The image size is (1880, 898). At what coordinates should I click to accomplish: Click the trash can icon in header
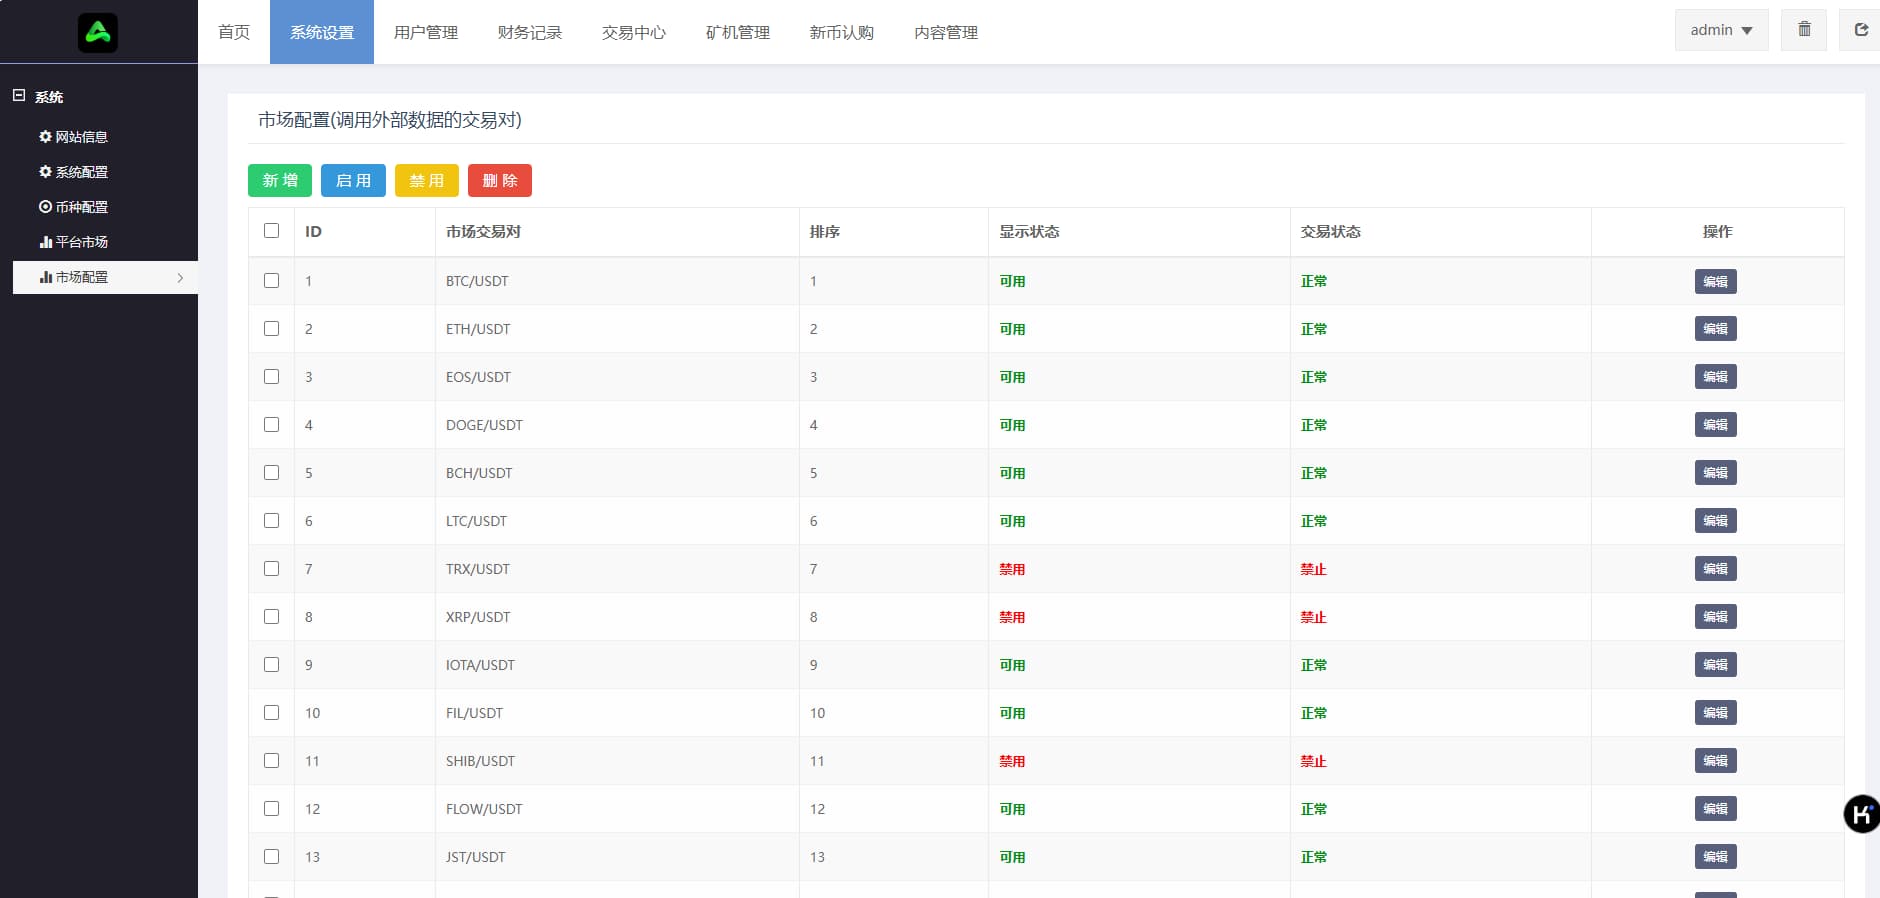click(x=1804, y=30)
